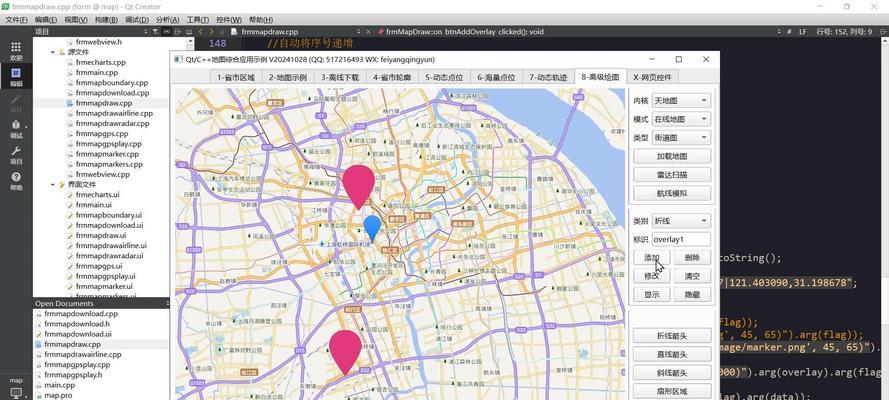Open the 类型 street map type dropdown
The image size is (889, 400).
point(681,137)
